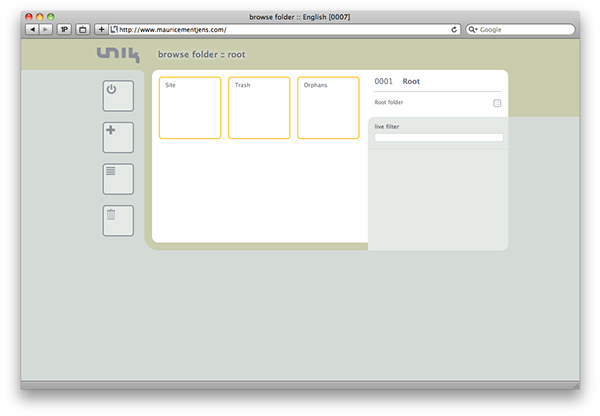The image size is (600, 416).
Task: Click the power/logout sidebar button
Action: (118, 96)
